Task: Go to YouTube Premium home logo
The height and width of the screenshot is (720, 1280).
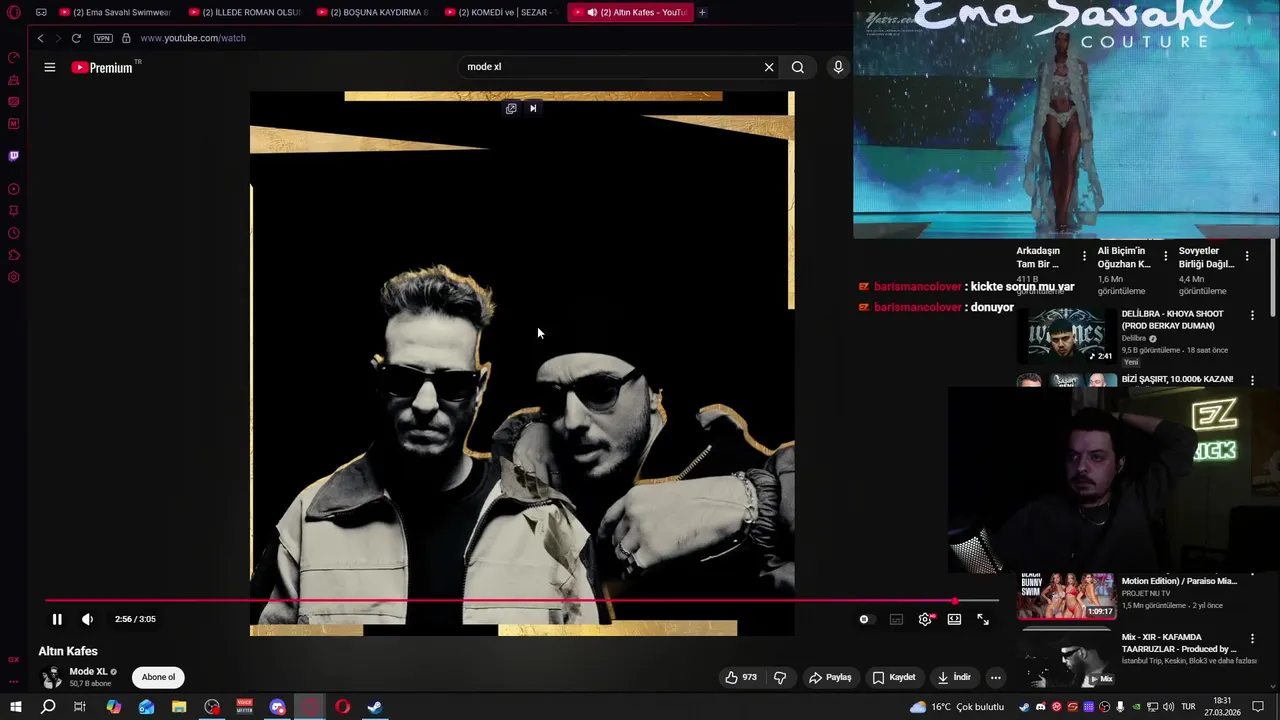Action: pyautogui.click(x=102, y=67)
